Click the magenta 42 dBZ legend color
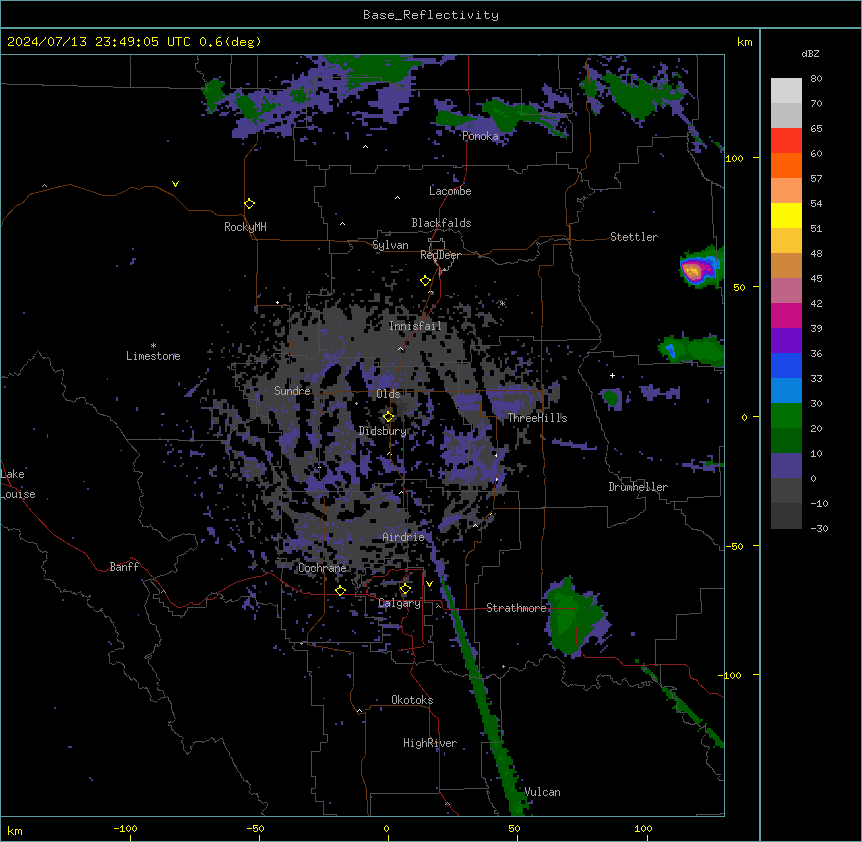The image size is (862, 842). [x=786, y=315]
